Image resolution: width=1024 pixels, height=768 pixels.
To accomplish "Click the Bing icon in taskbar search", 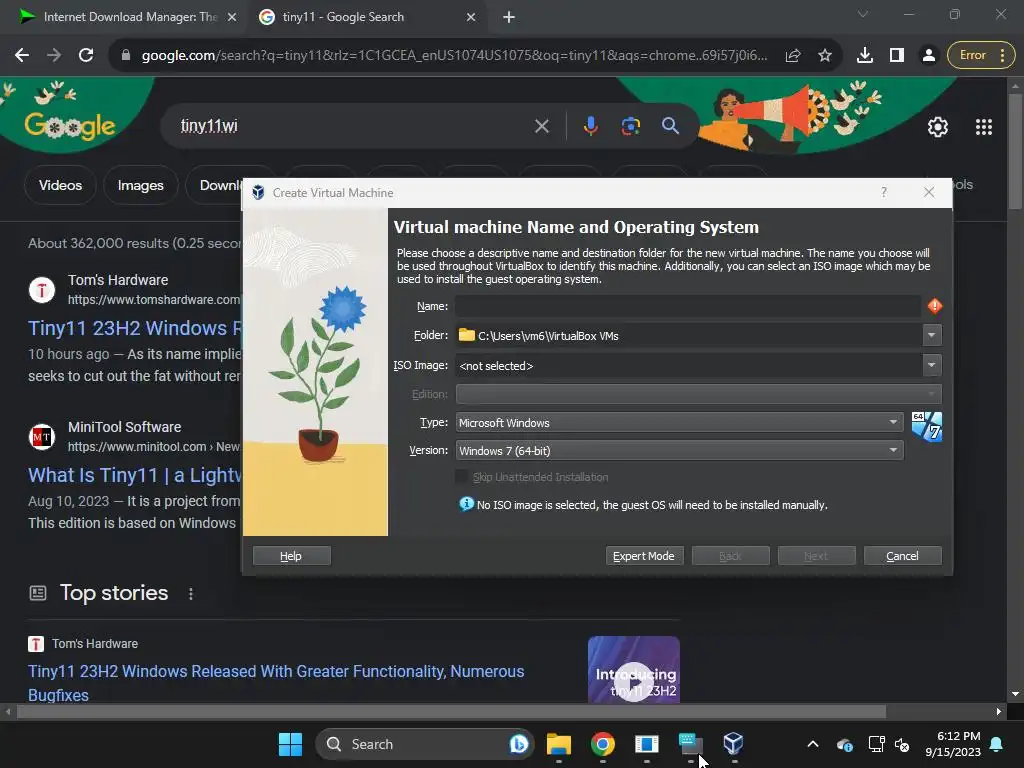I will [x=519, y=744].
